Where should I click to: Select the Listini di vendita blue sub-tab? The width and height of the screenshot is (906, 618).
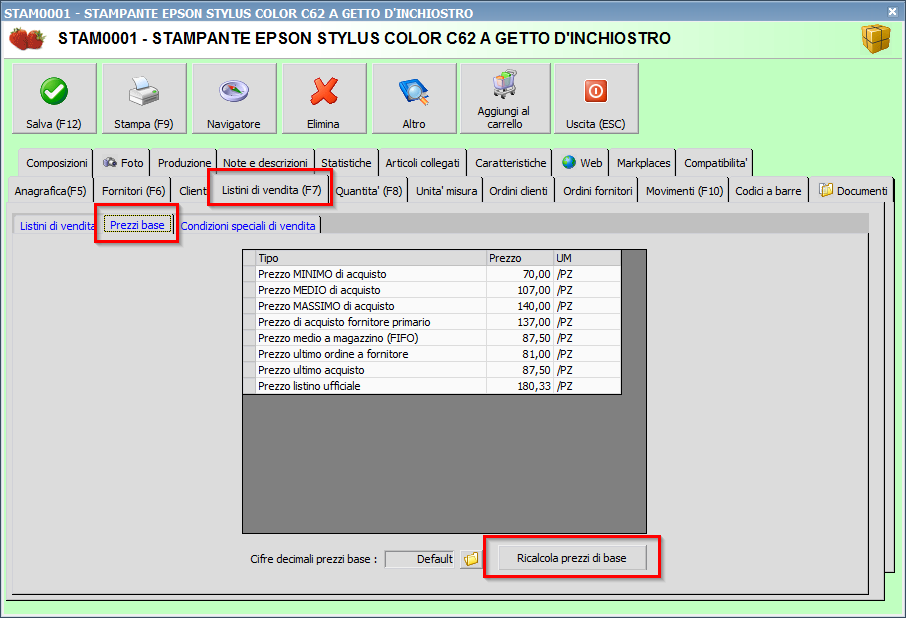click(57, 226)
